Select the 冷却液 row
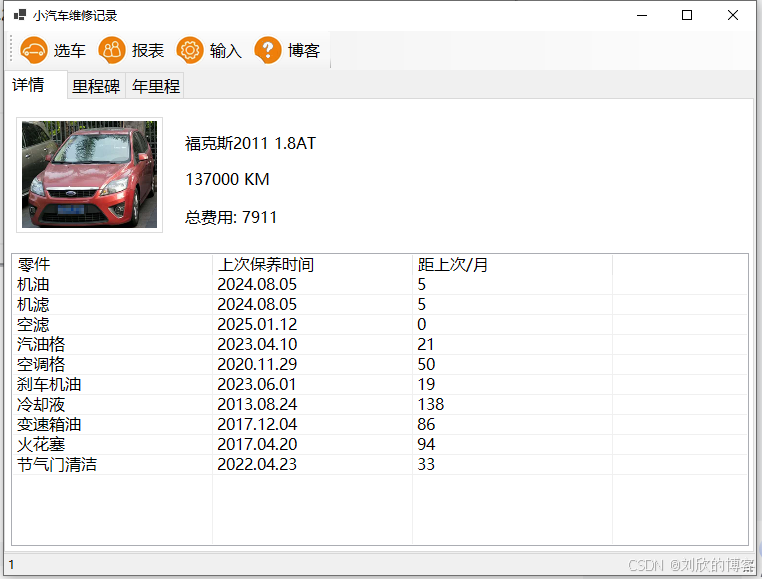The width and height of the screenshot is (762, 579). coord(380,404)
